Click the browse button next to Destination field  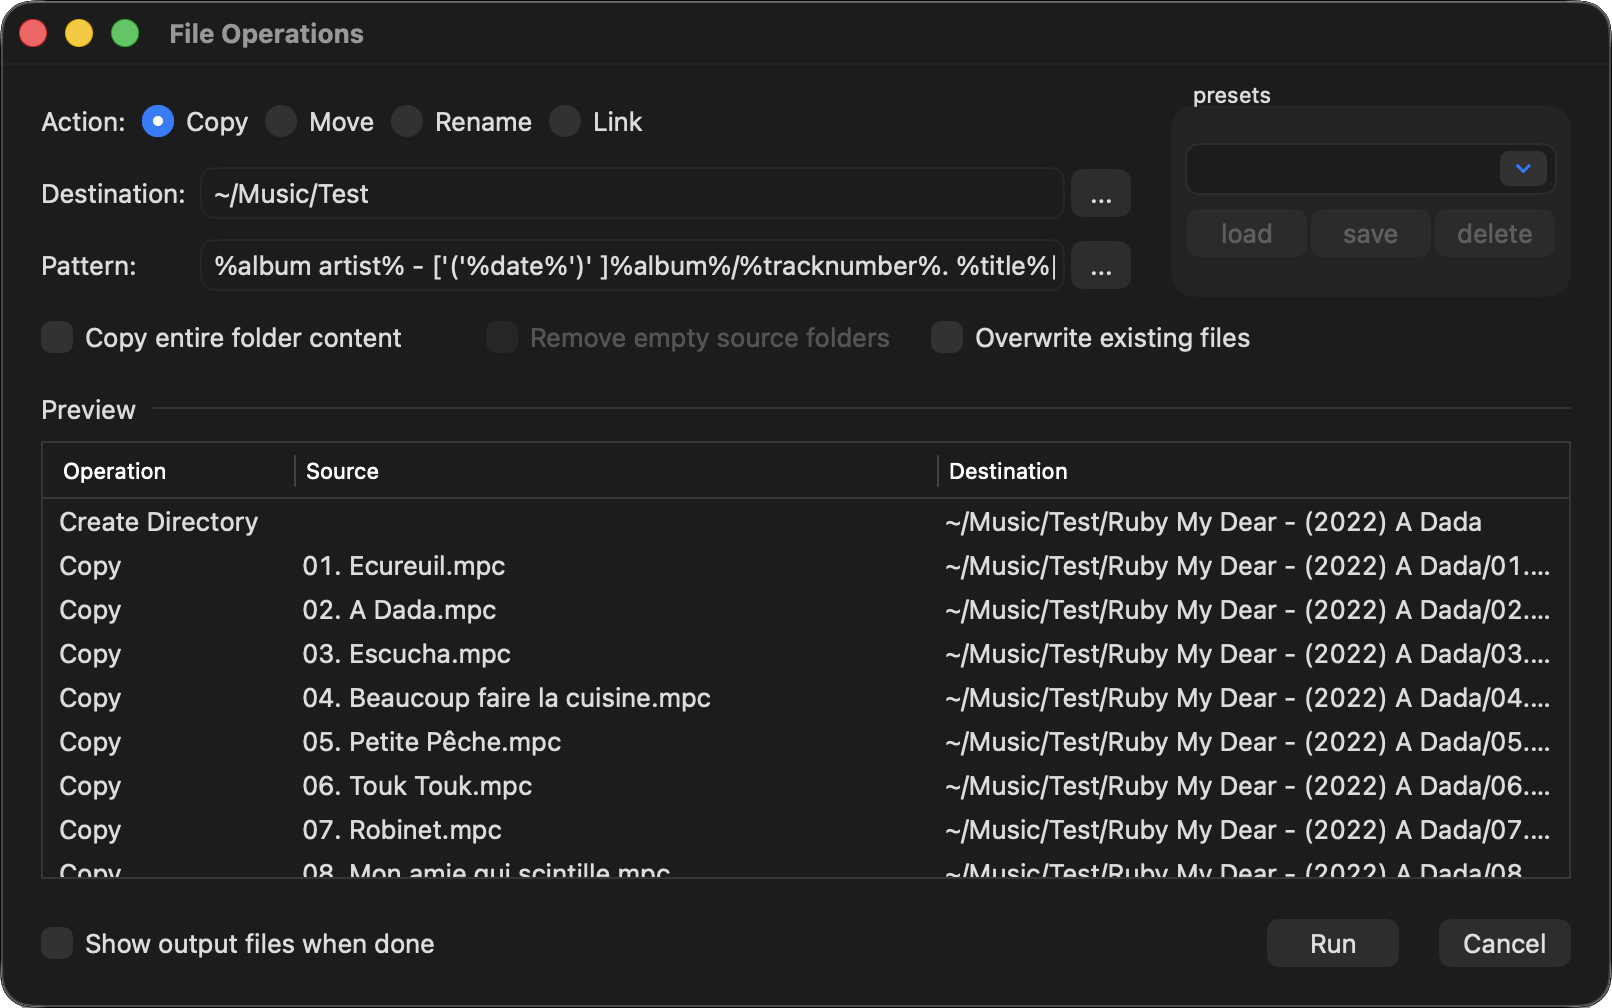(x=1100, y=194)
